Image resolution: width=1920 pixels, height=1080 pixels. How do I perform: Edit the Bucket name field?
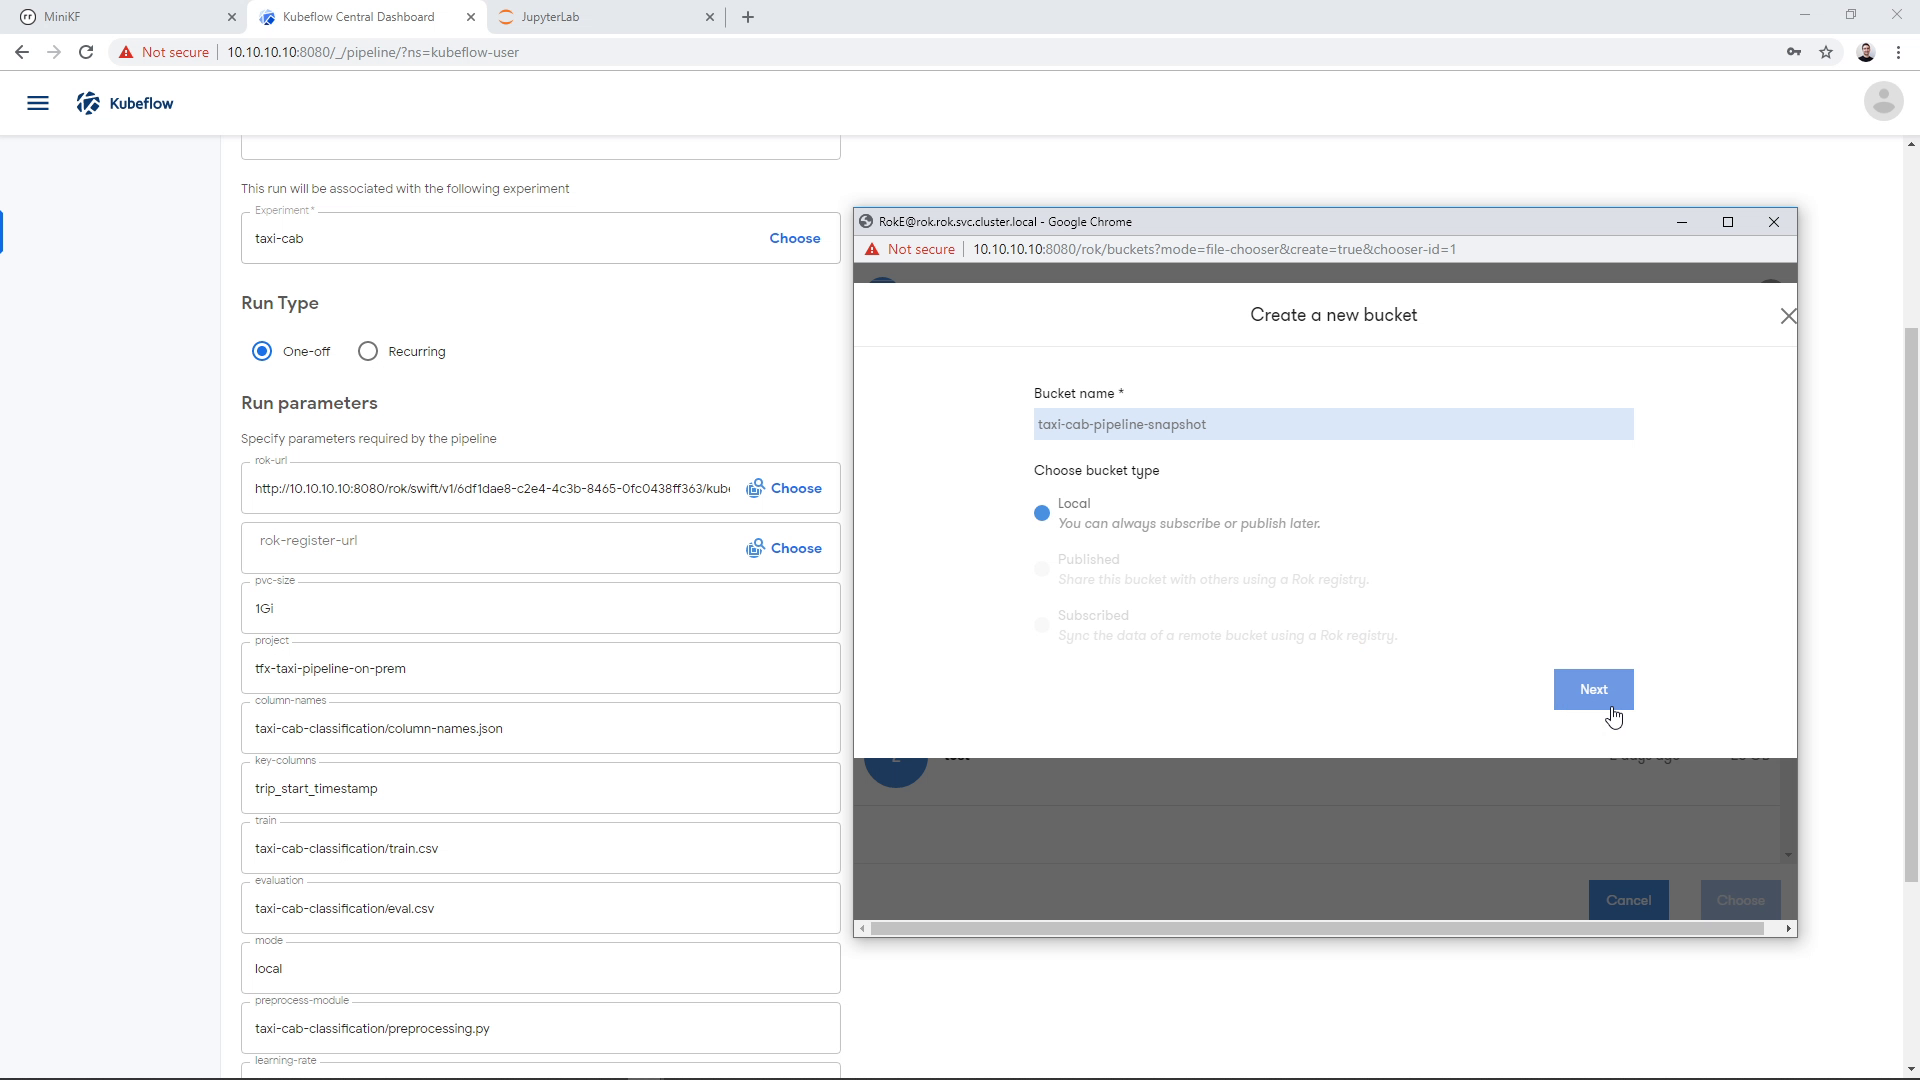click(x=1333, y=424)
